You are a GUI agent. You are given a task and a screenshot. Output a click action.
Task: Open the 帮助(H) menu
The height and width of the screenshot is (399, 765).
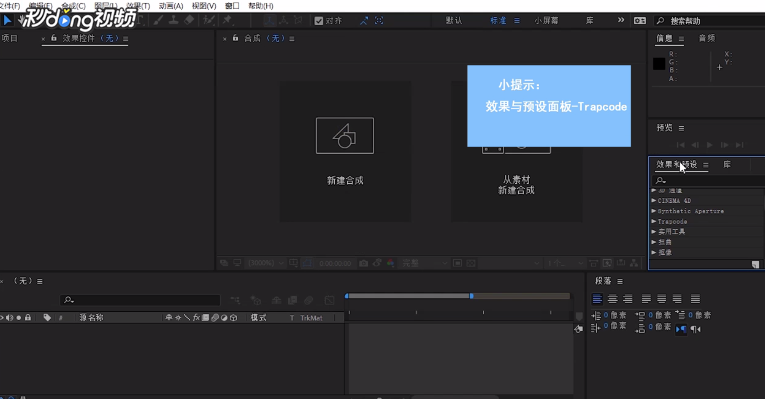click(x=261, y=6)
